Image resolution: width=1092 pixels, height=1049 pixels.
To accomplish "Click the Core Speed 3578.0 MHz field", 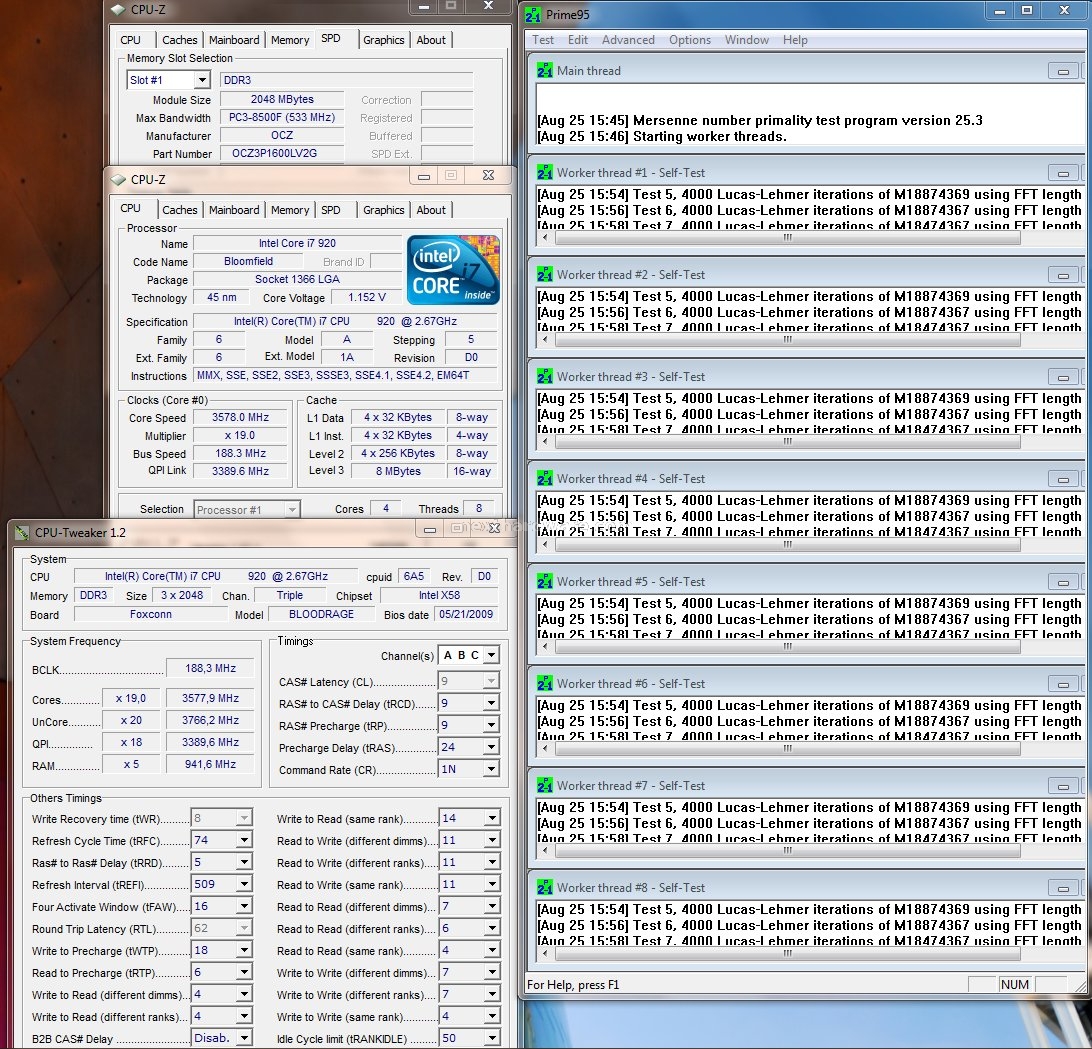I will (240, 417).
